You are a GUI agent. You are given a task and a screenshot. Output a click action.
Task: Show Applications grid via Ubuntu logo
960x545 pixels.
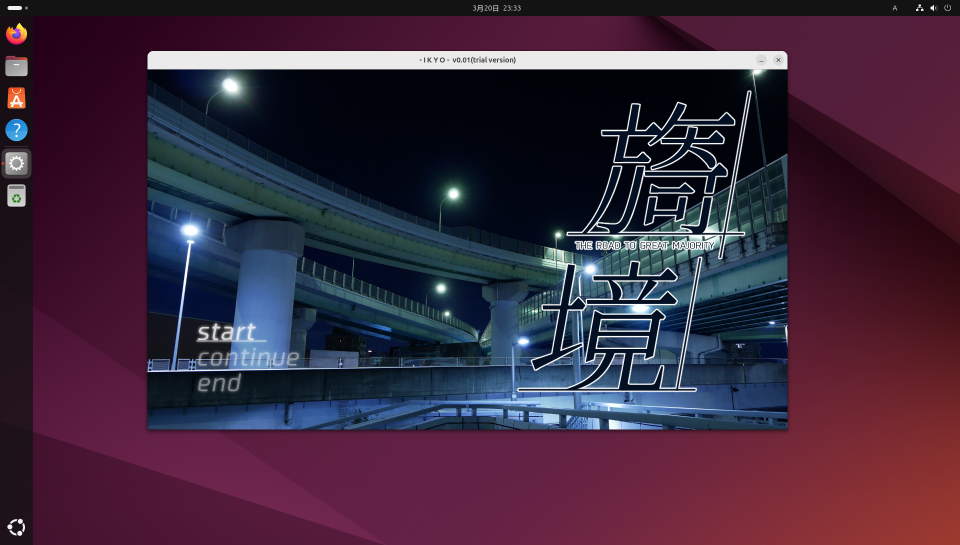(x=16, y=527)
